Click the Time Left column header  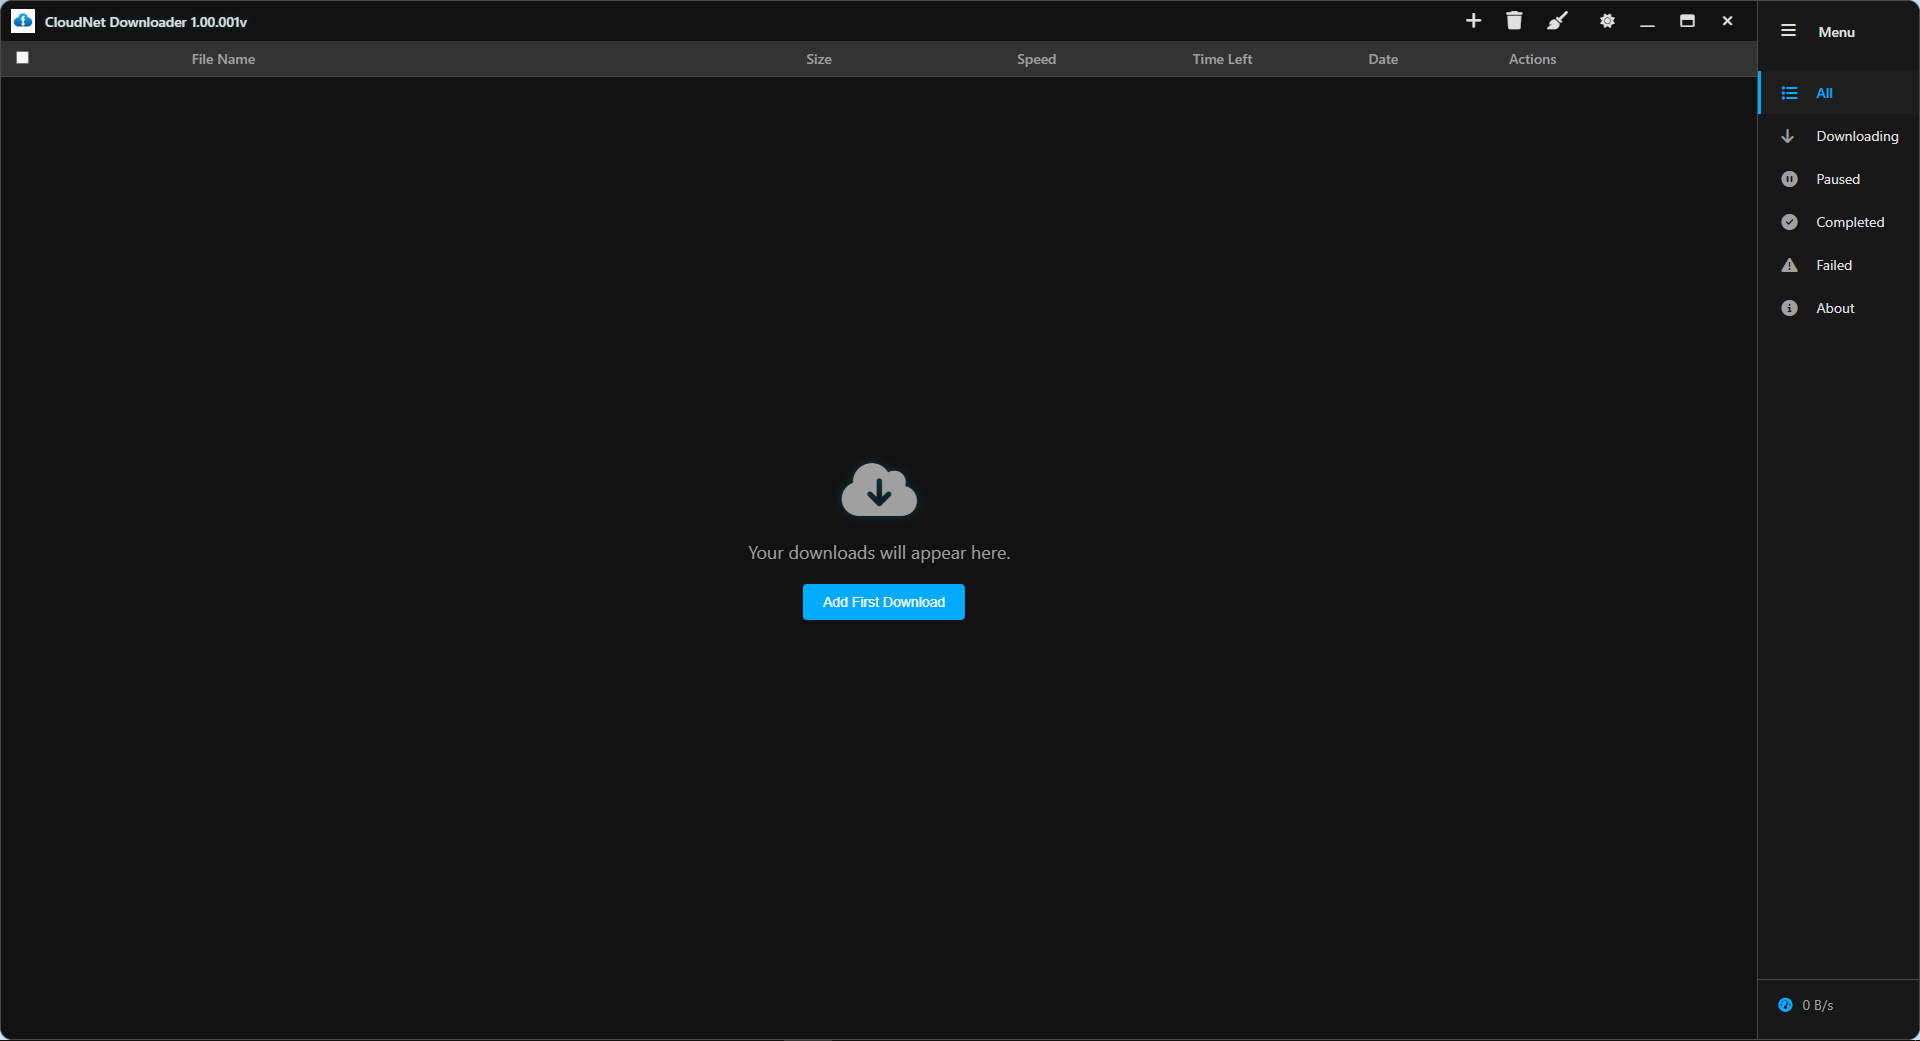1222,59
